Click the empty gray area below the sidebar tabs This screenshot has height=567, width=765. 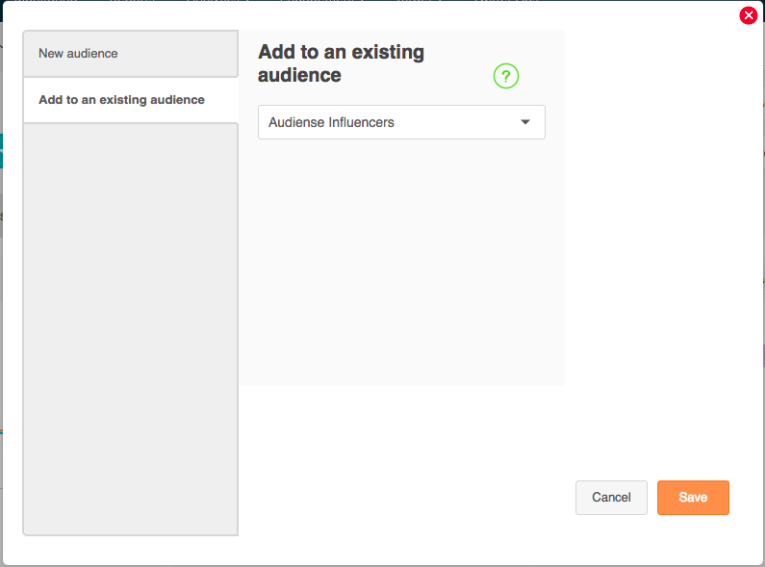[x=130, y=329]
